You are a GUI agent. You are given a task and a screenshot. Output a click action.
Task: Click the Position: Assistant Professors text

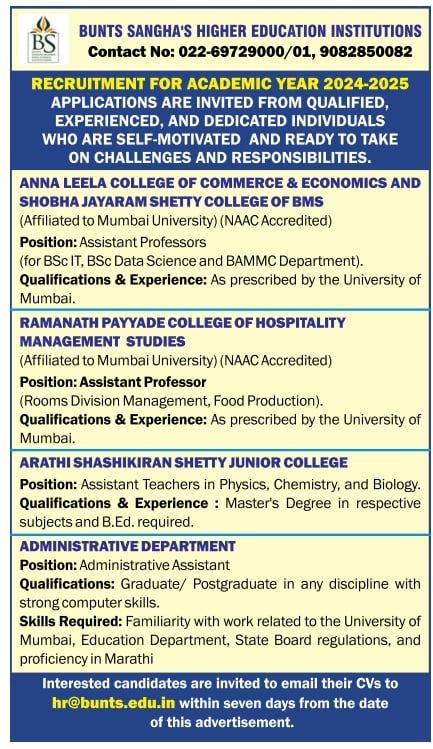coord(113,242)
